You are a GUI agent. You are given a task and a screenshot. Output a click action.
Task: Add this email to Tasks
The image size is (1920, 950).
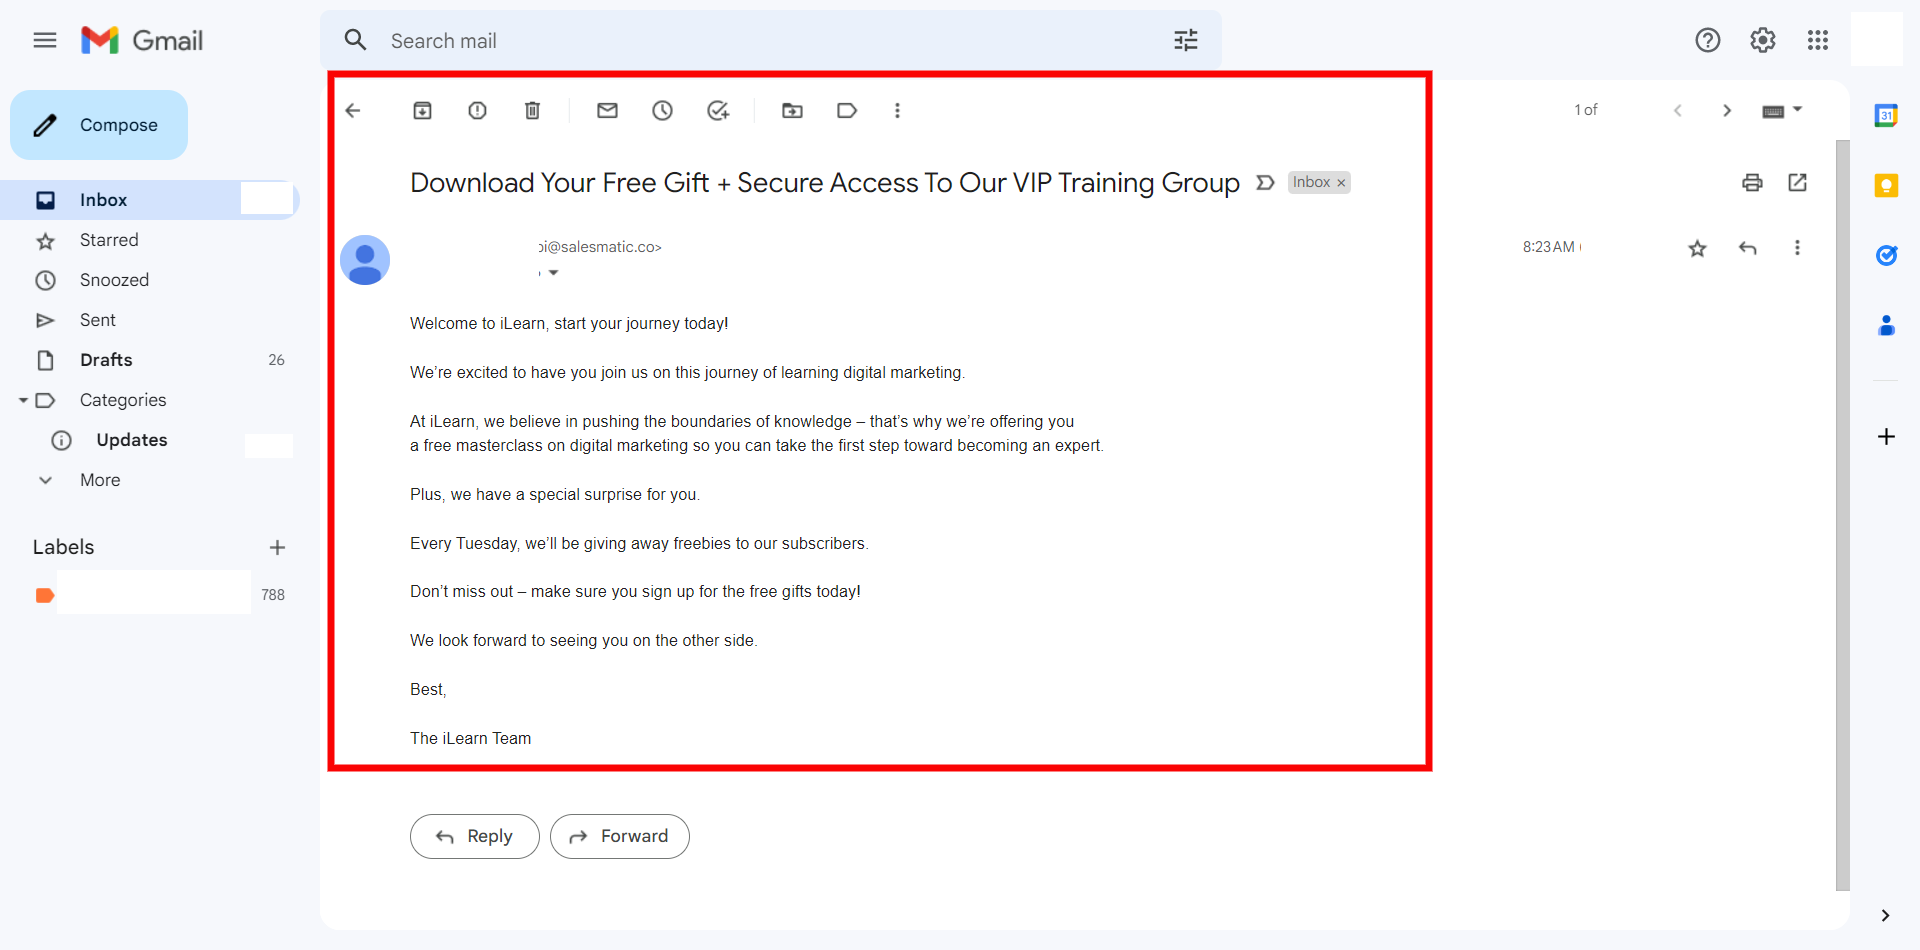718,111
